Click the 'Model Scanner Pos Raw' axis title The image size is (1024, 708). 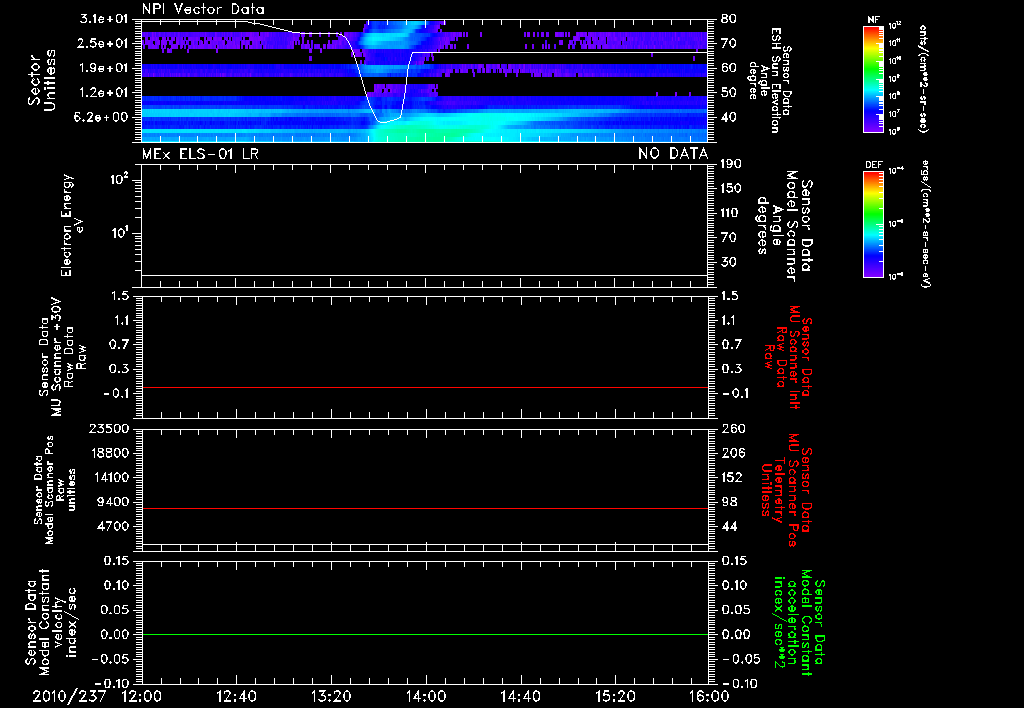click(x=55, y=490)
